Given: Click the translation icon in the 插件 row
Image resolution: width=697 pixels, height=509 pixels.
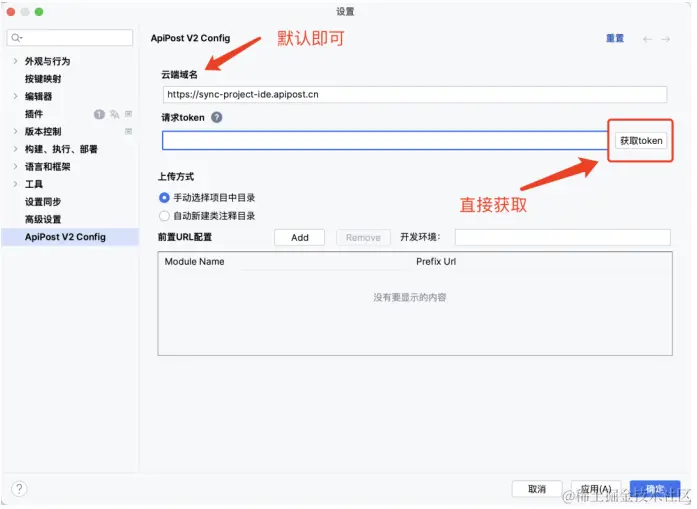Looking at the screenshot, I should coord(115,115).
